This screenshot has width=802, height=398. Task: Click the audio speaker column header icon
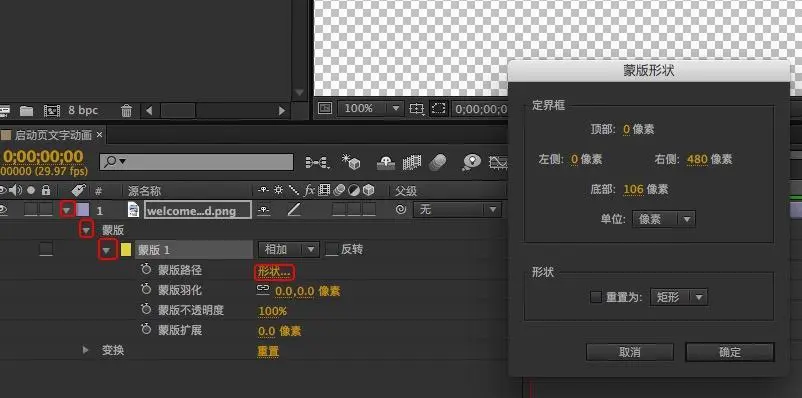(x=16, y=190)
